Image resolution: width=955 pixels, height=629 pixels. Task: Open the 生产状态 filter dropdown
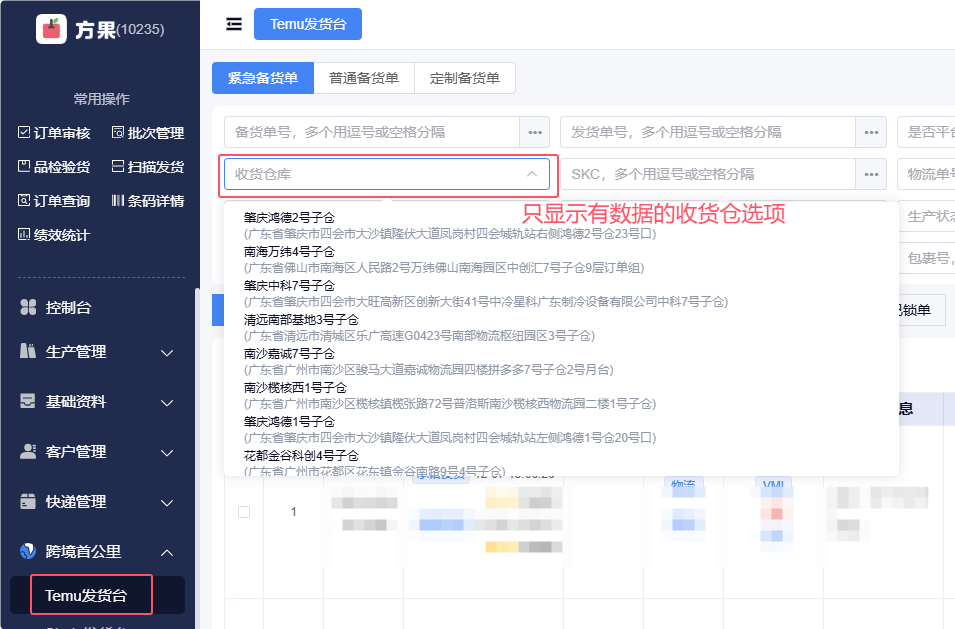[x=927, y=216]
